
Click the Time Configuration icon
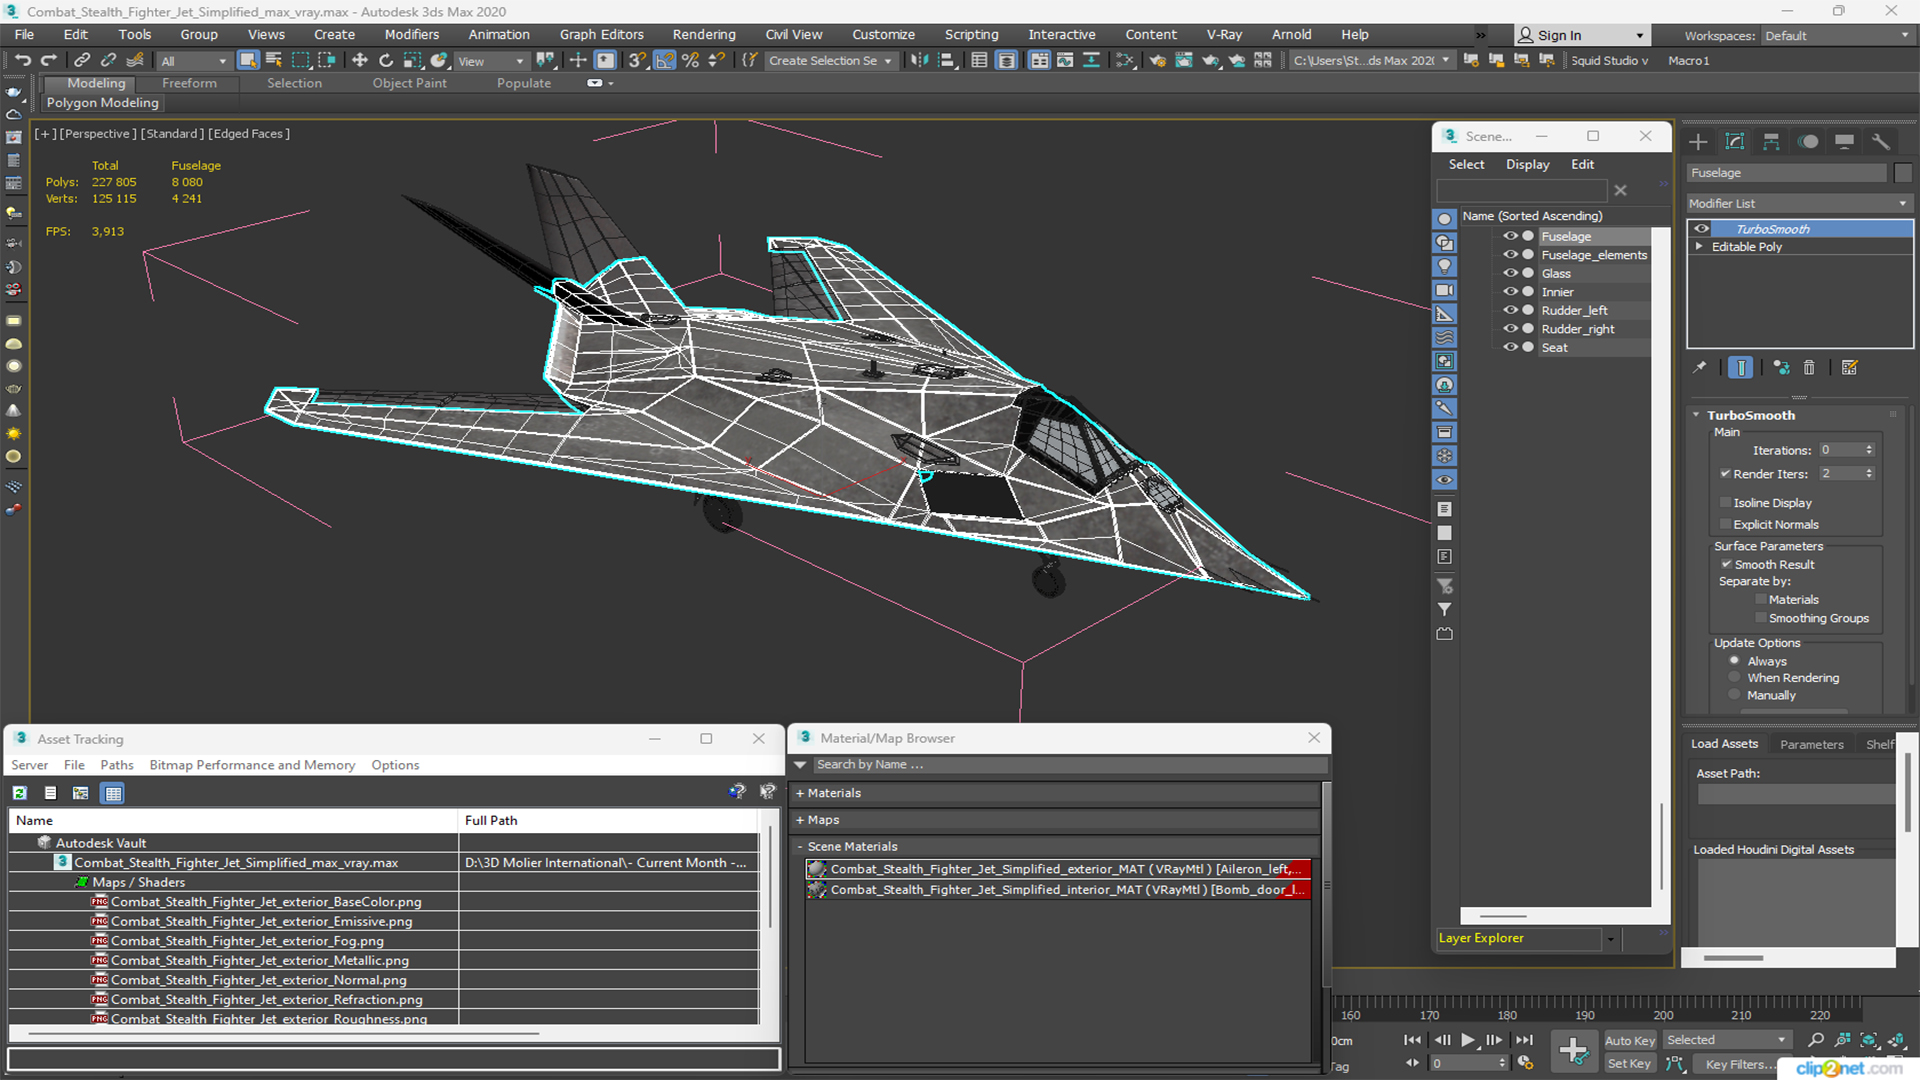coord(1526,1063)
